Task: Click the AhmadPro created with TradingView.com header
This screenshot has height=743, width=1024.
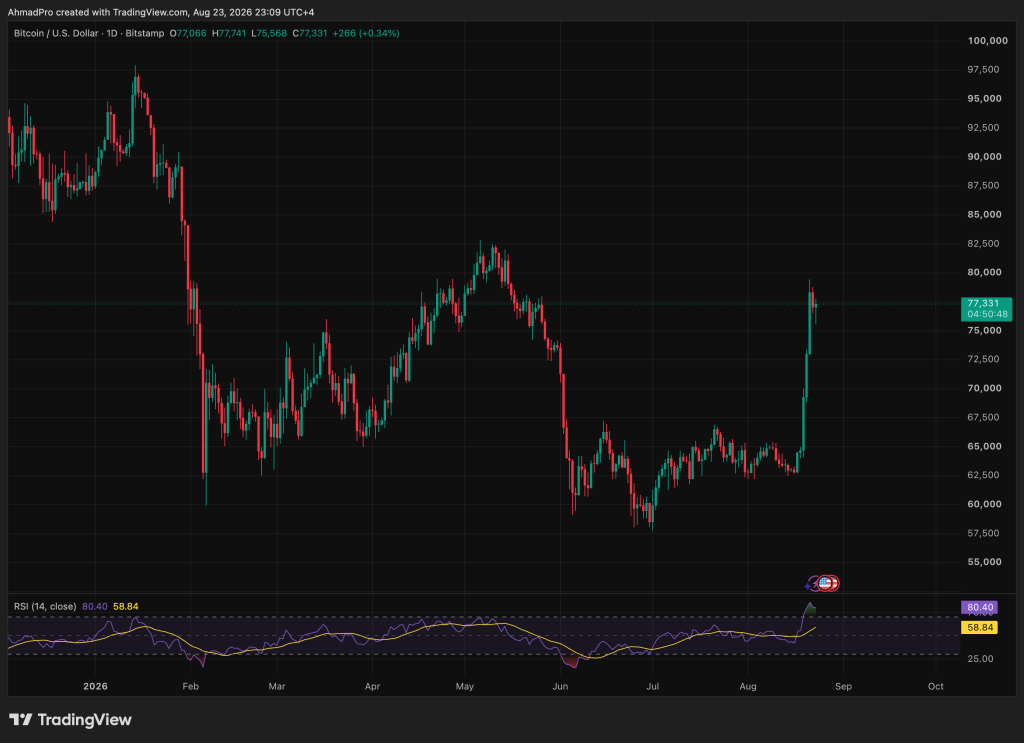Action: (161, 12)
